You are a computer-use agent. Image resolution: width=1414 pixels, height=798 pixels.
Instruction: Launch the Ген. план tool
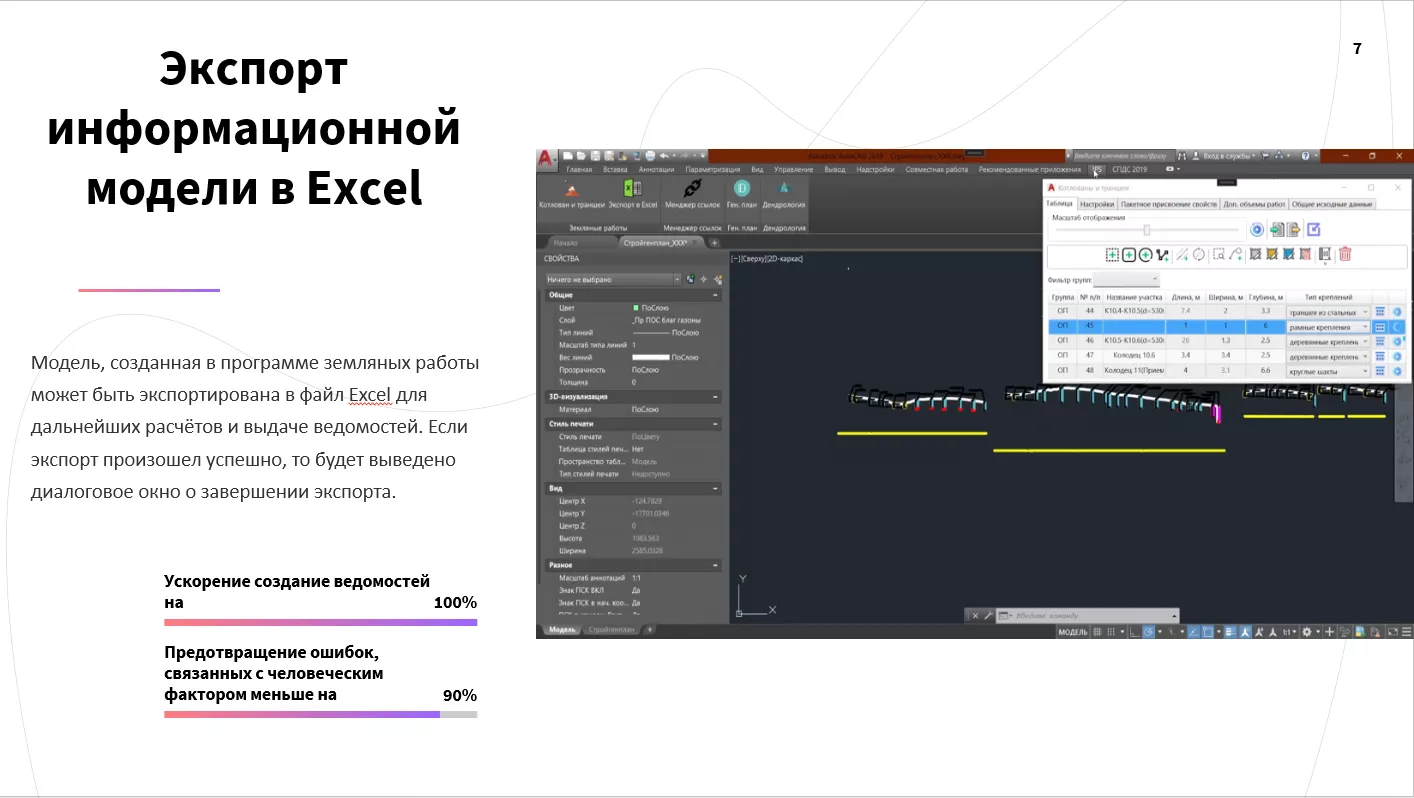tap(741, 197)
